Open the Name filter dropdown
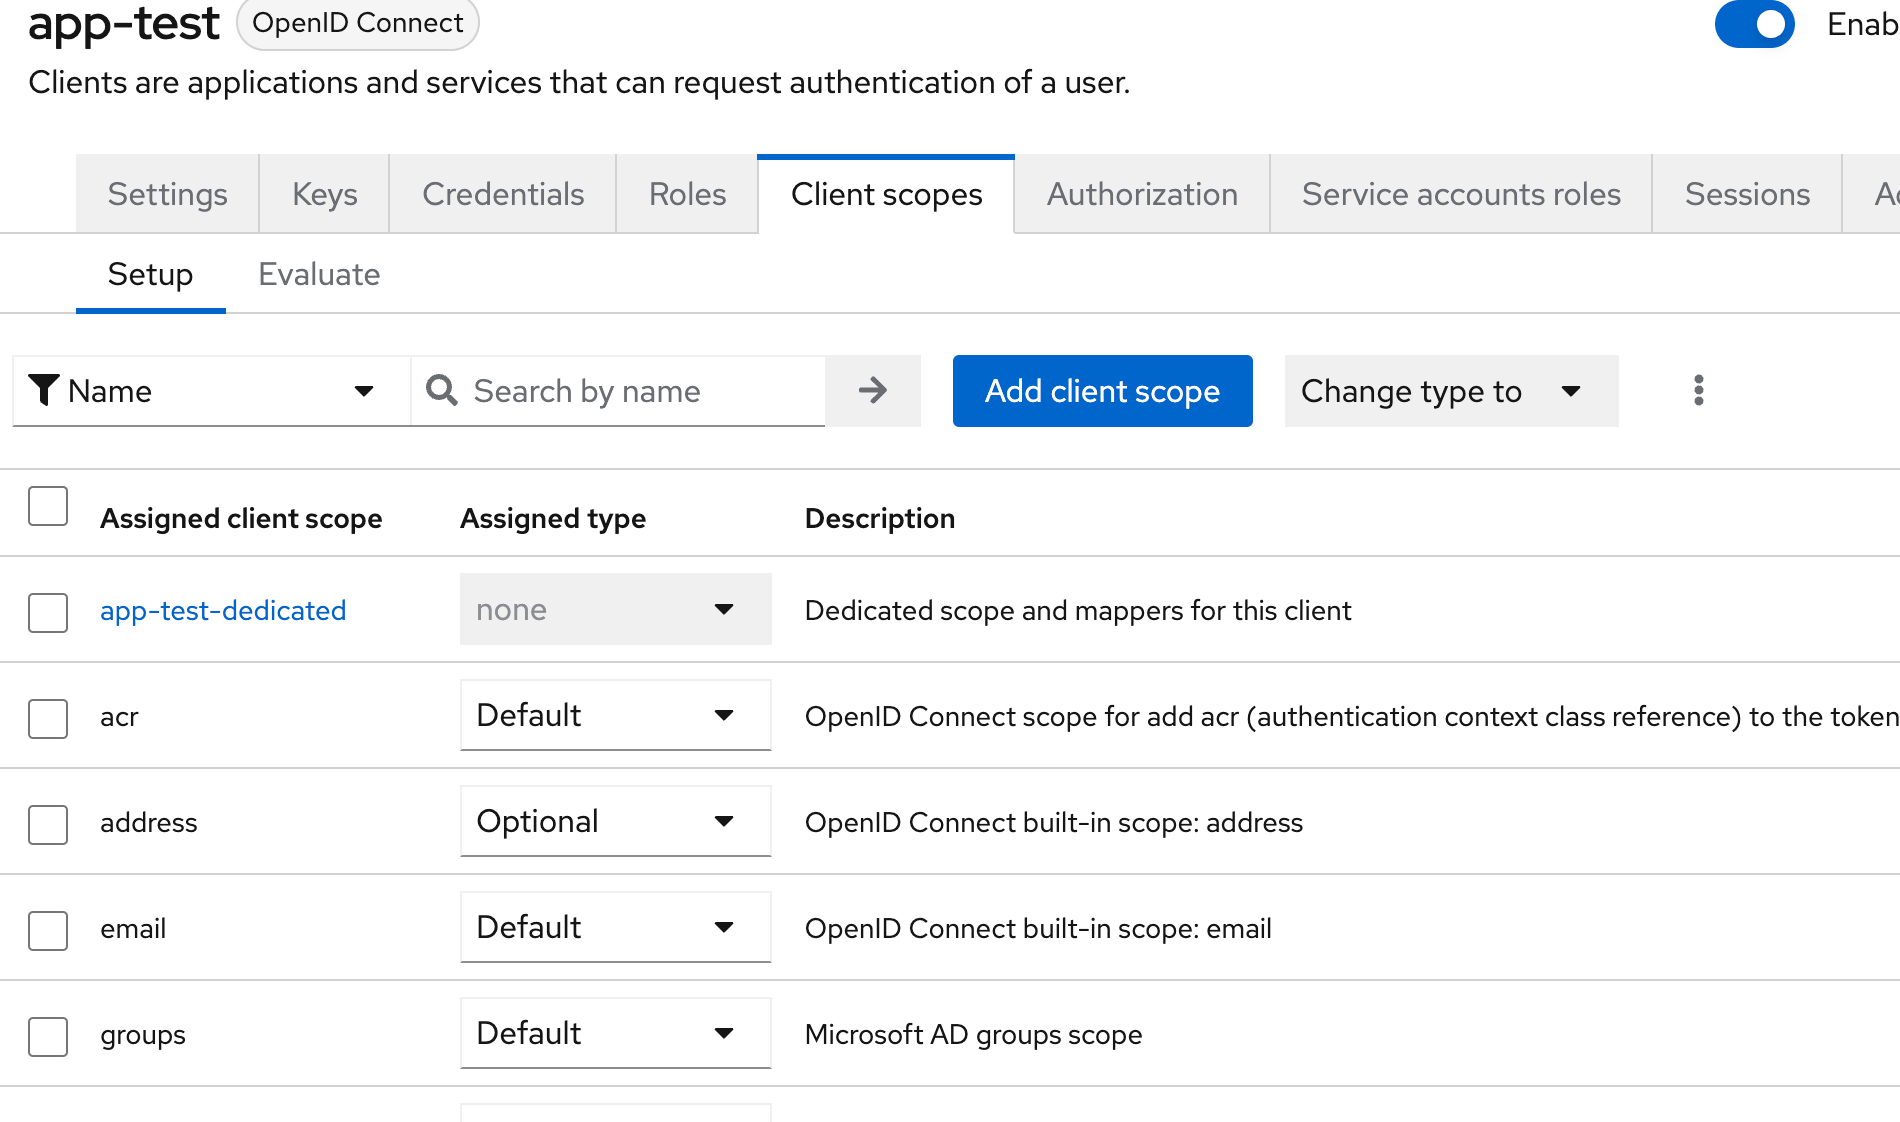This screenshot has height=1122, width=1900. tap(210, 391)
